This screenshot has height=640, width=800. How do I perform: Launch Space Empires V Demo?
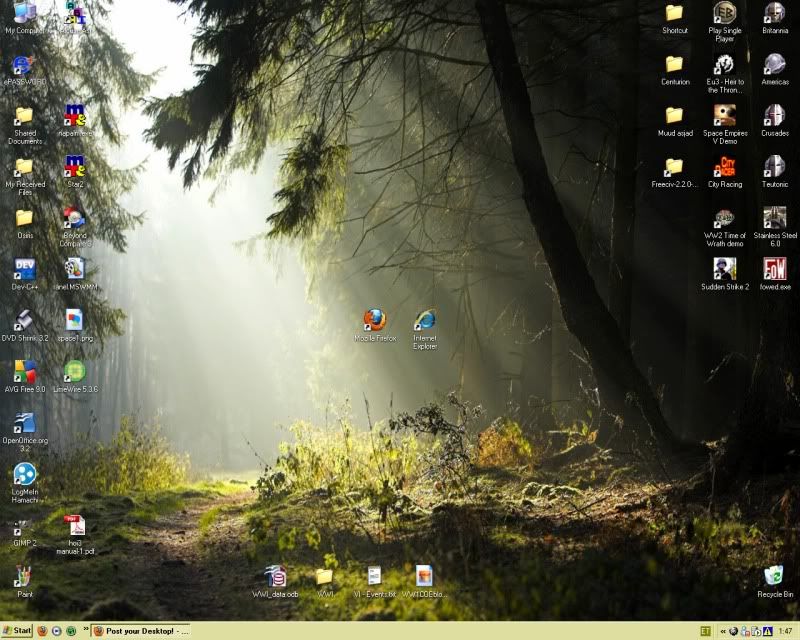point(724,125)
